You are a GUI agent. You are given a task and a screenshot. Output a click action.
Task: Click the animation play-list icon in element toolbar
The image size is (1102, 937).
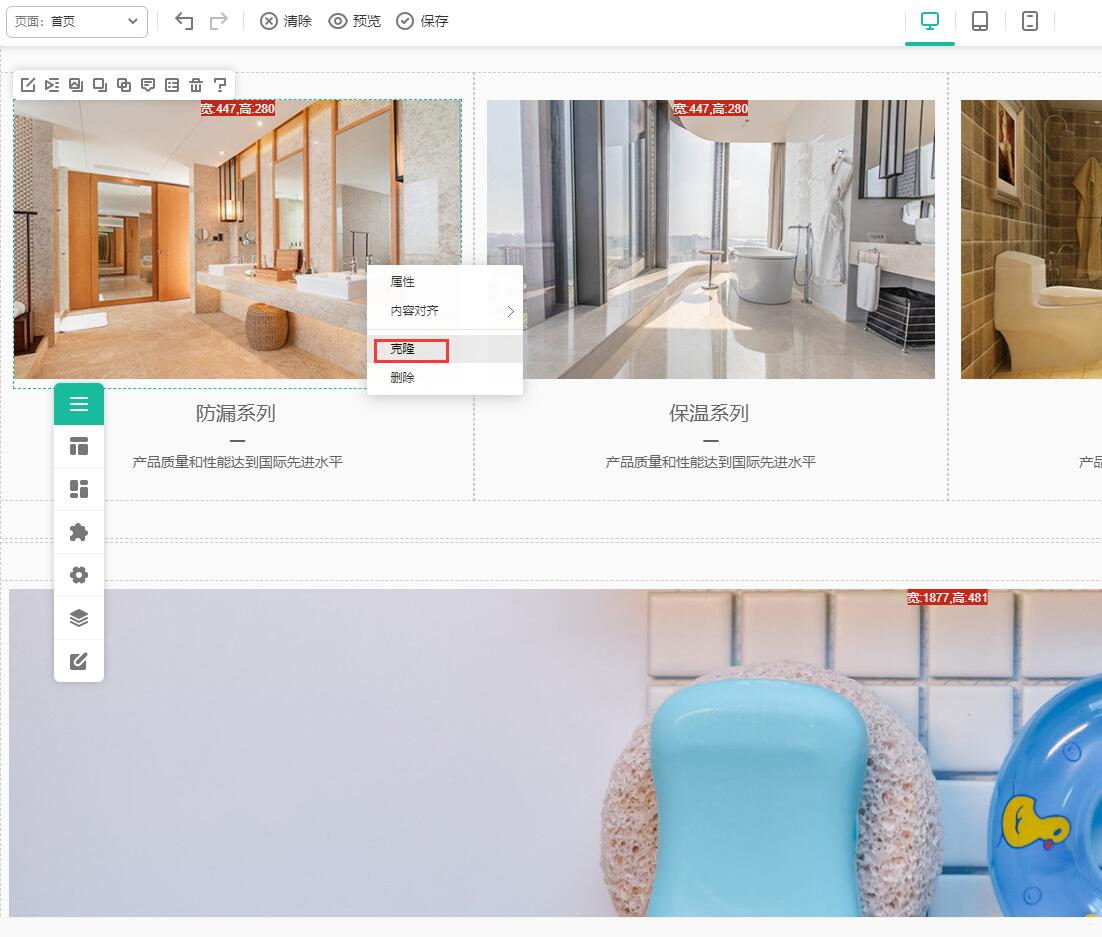(x=52, y=85)
